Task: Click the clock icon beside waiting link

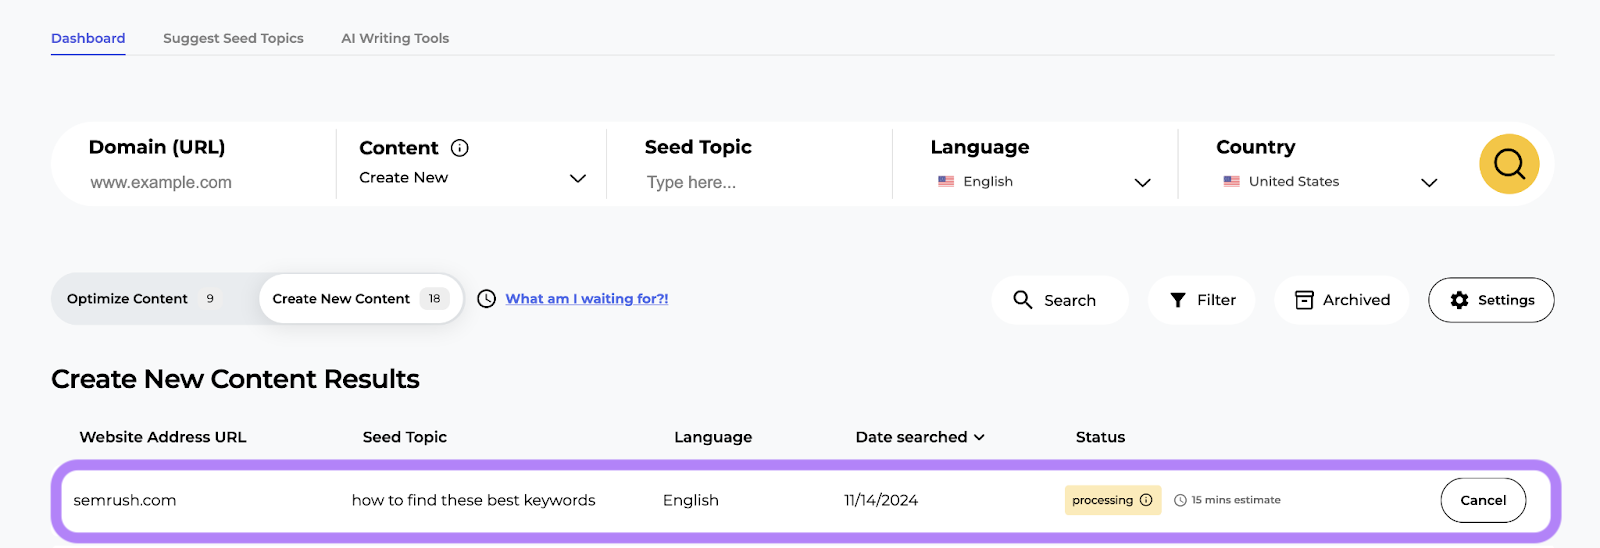Action: tap(486, 299)
